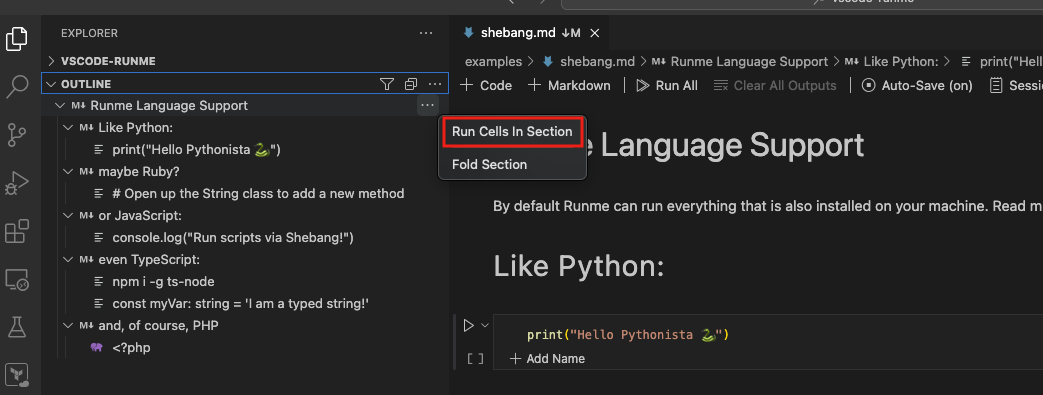Viewport: 1043px width, 395px height.
Task: Open the Testing flask icon
Action: [x=17, y=327]
